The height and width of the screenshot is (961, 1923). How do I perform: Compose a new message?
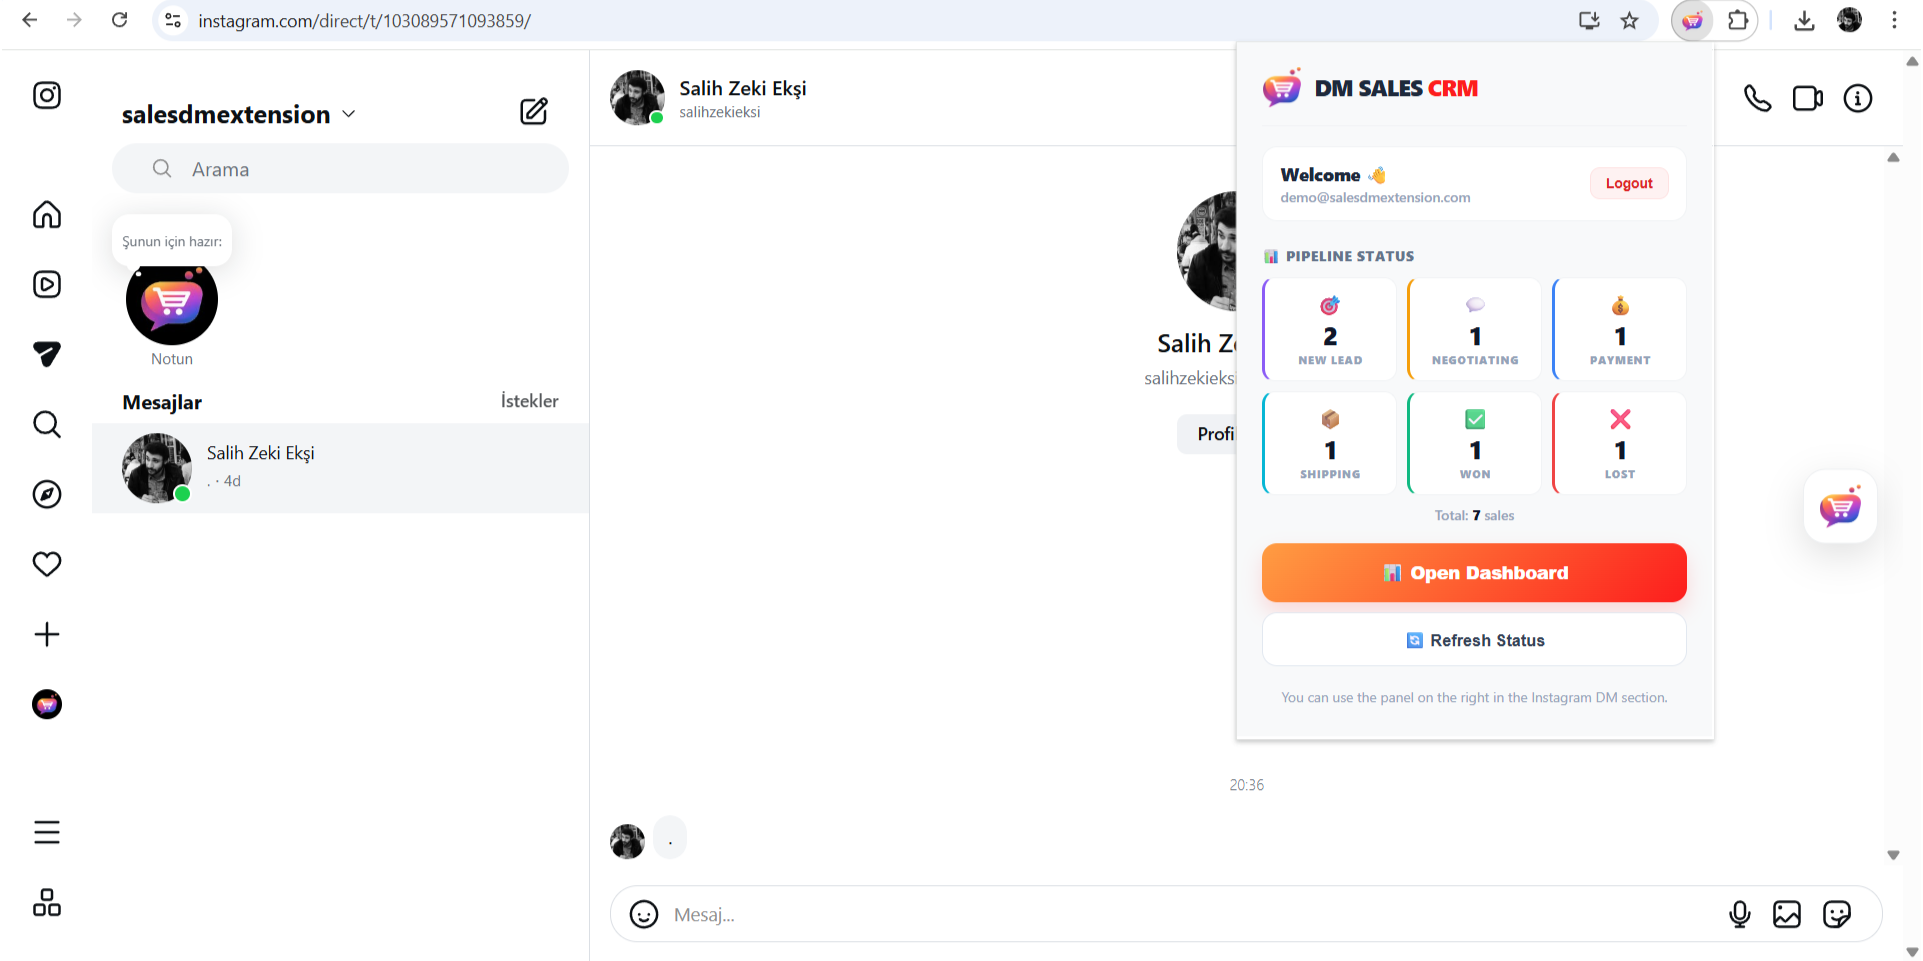[534, 111]
